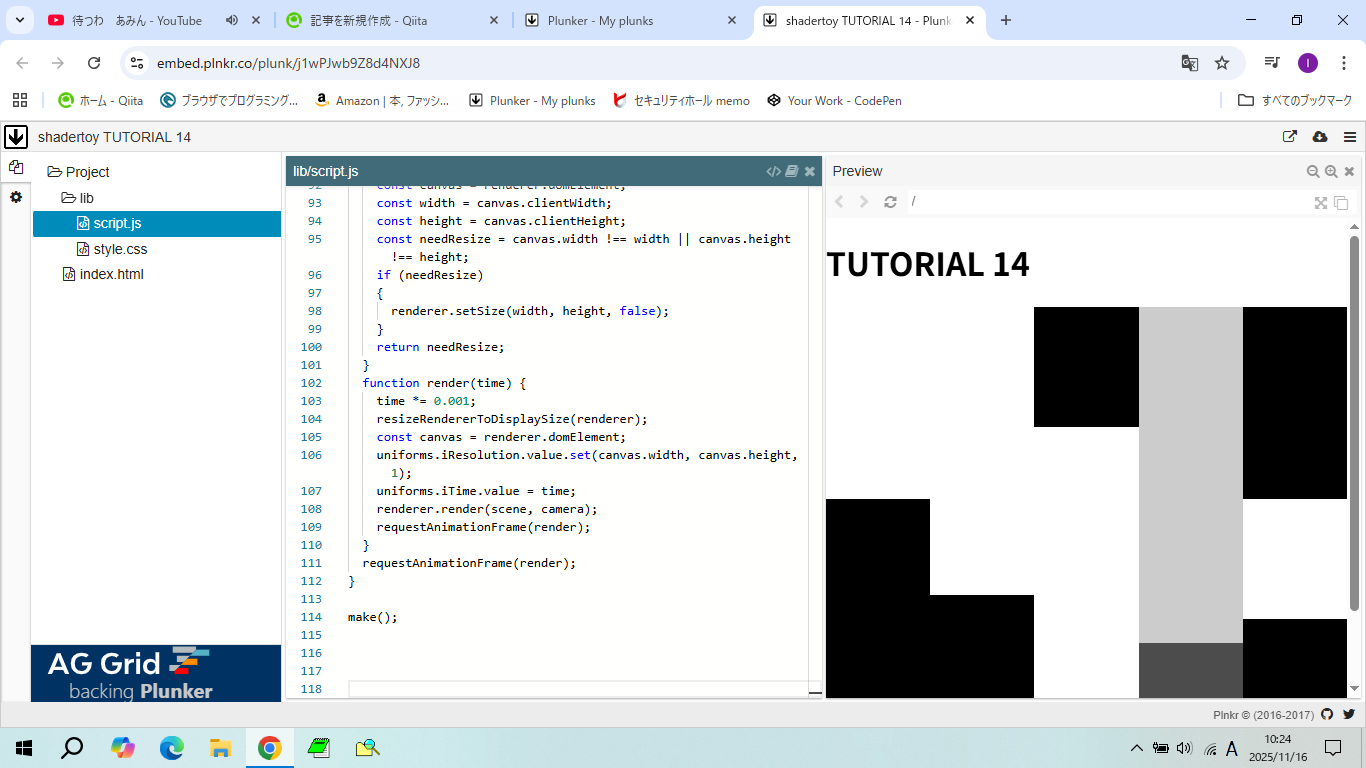This screenshot has height=768, width=1366.
Task: Select script.js in file tree
Action: [x=157, y=224]
